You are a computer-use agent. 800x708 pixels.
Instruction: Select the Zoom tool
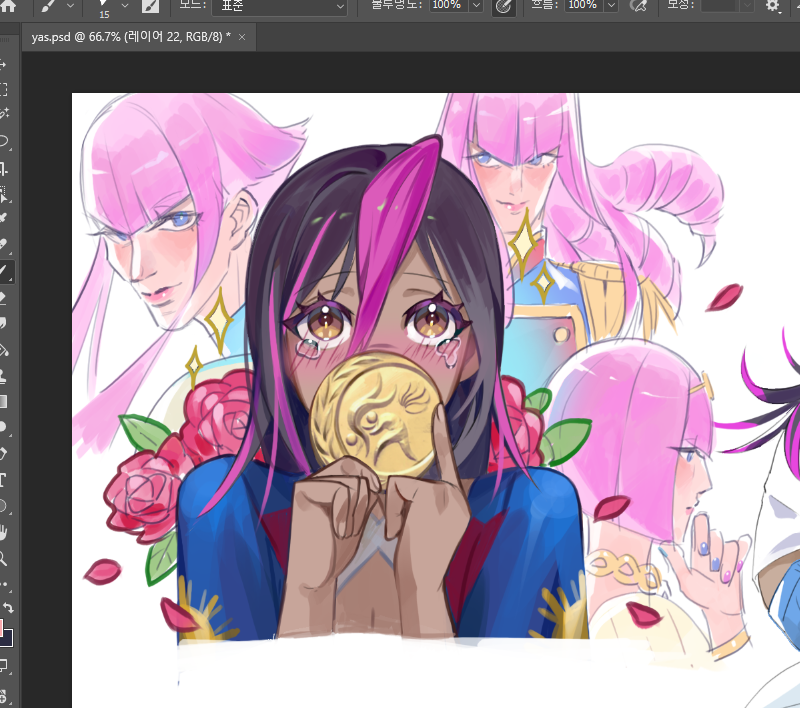pyautogui.click(x=3, y=558)
